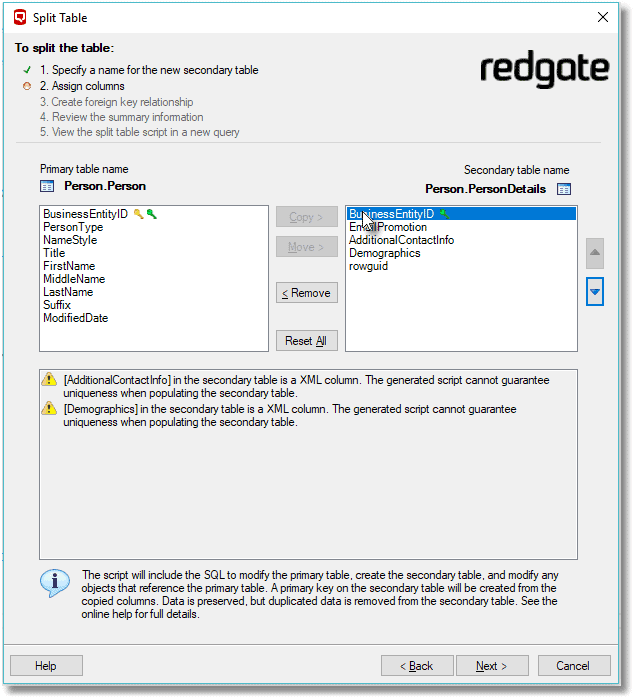Select rowguid in the secondary table list

pos(368,266)
